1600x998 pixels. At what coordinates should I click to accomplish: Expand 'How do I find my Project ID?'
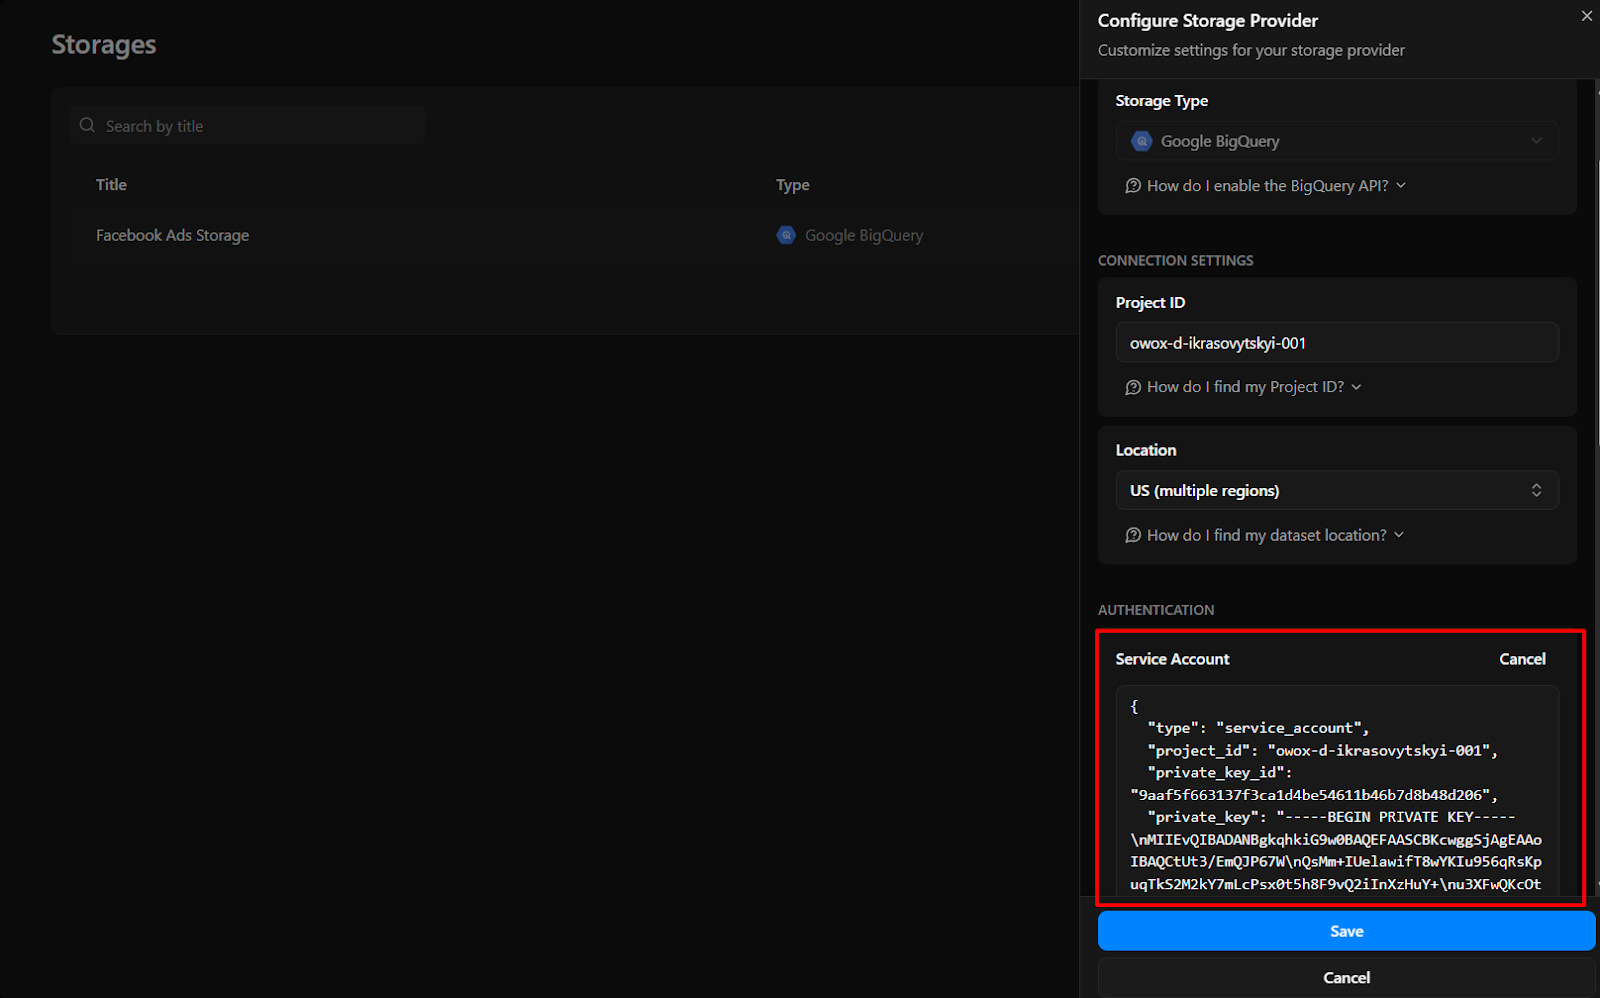(x=1244, y=386)
